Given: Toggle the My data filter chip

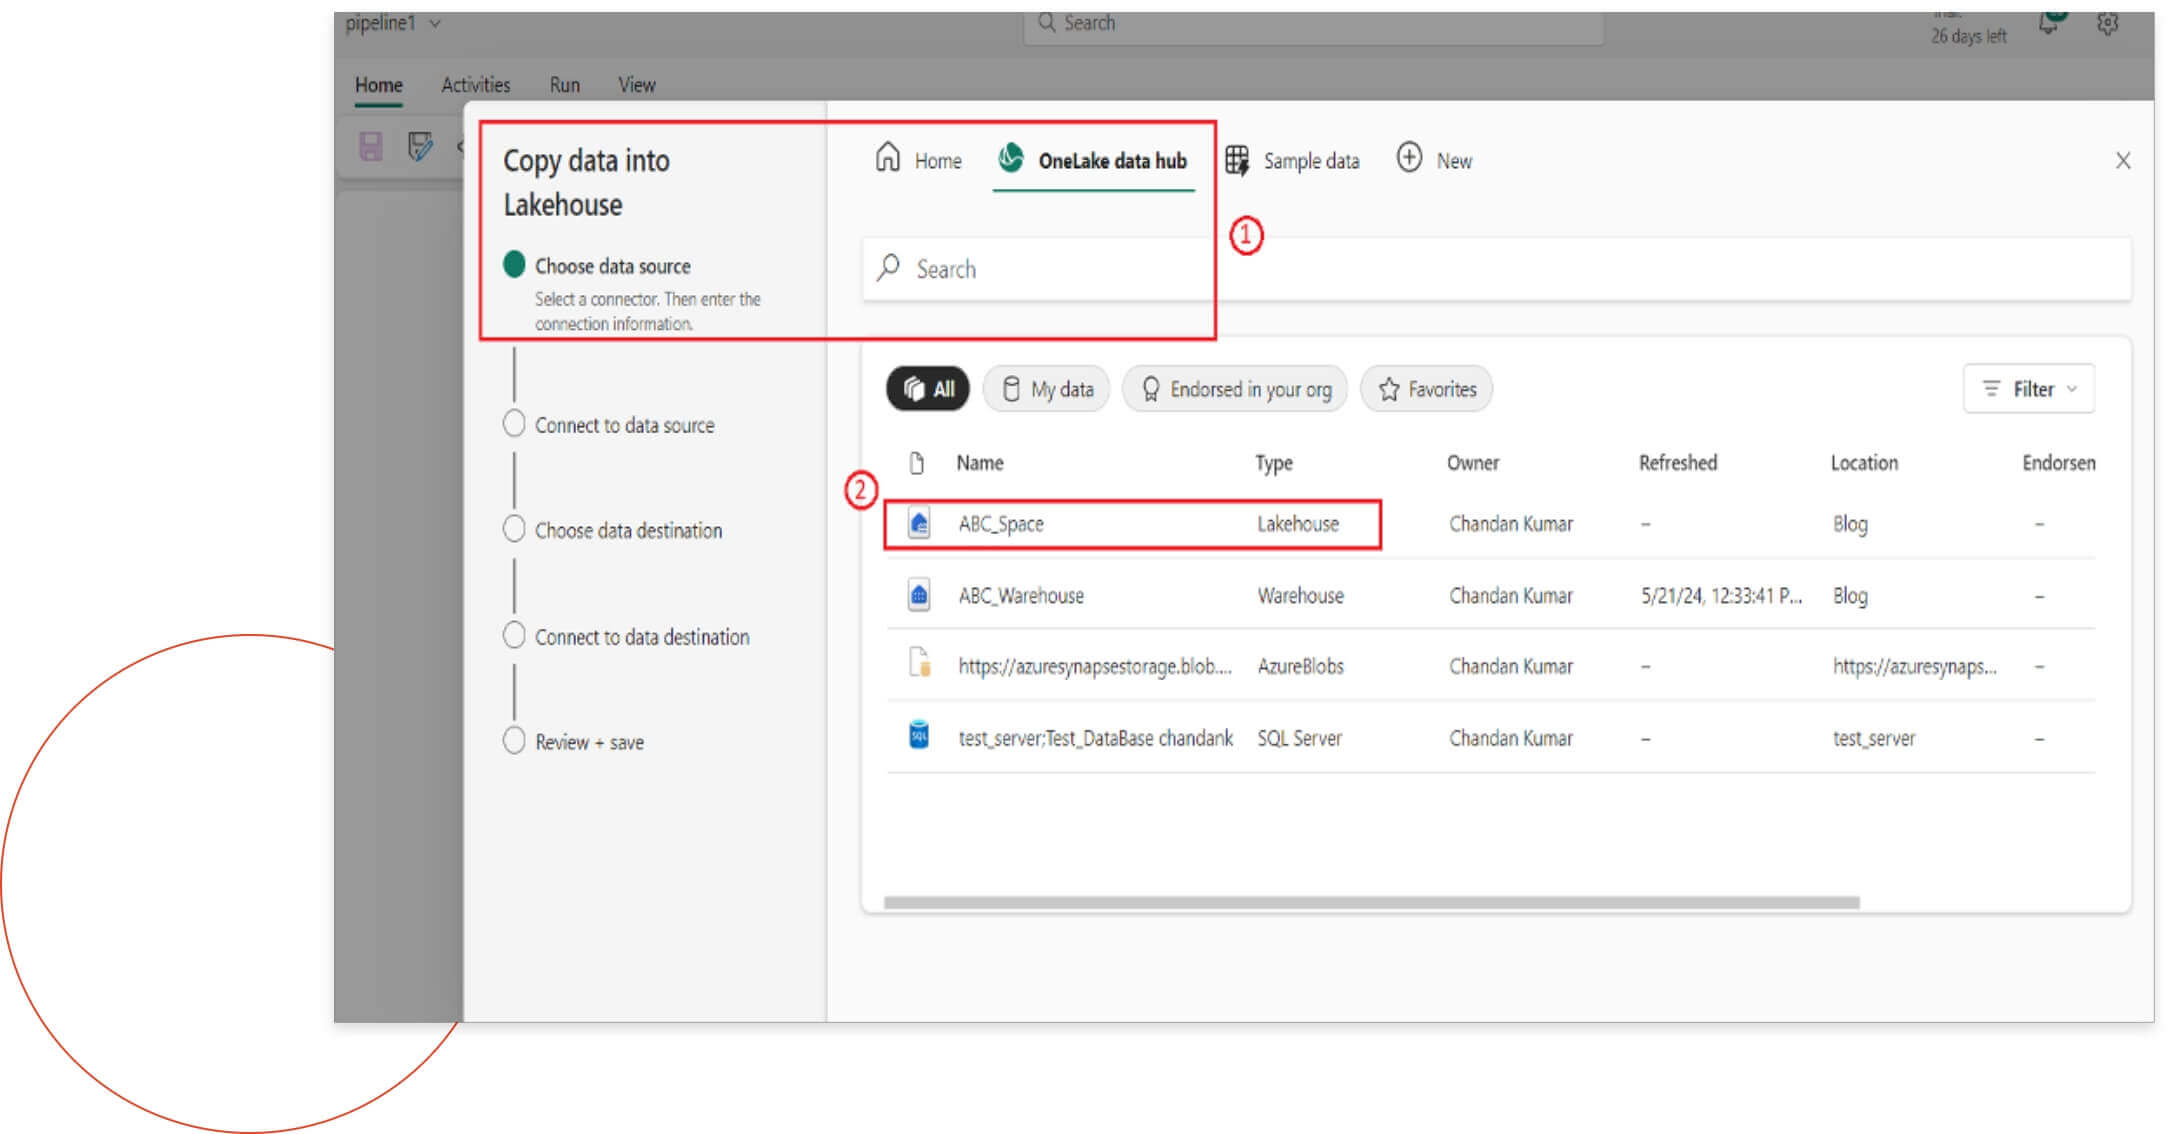Looking at the screenshot, I should click(1046, 389).
